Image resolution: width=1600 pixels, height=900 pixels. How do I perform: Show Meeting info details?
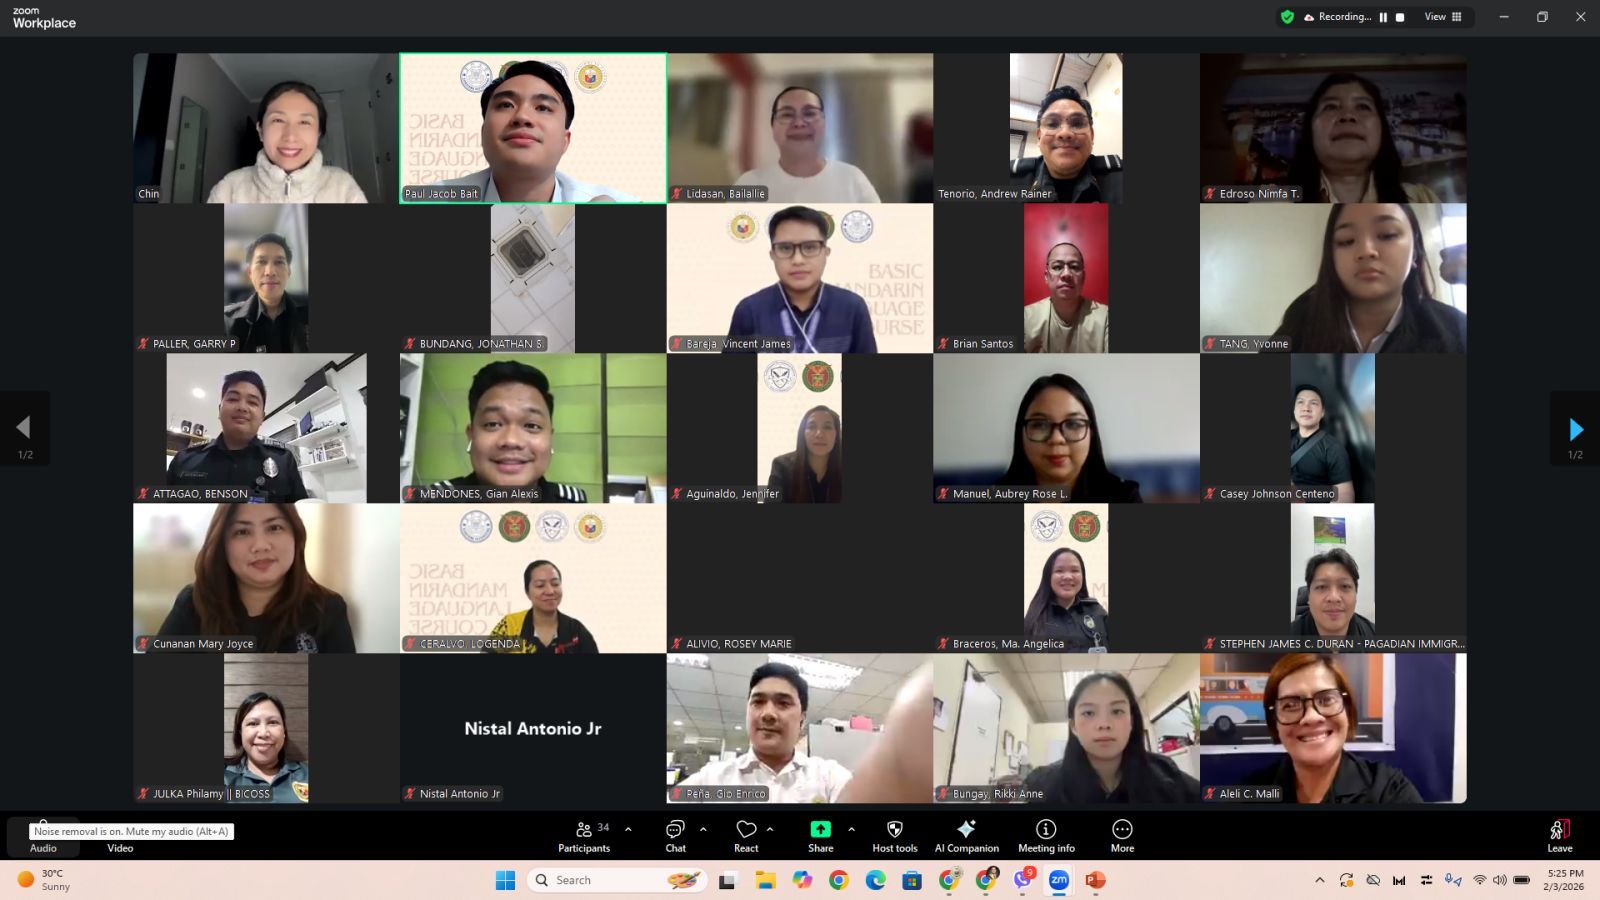(1046, 836)
